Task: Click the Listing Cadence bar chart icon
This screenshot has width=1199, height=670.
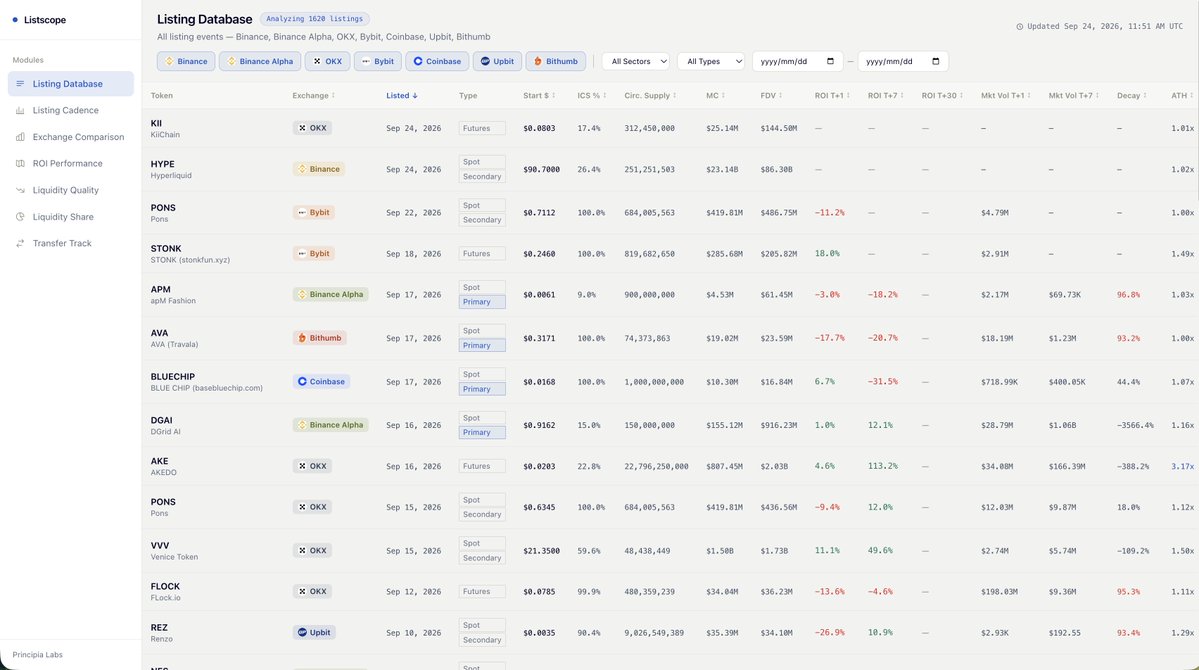Action: tap(20, 110)
